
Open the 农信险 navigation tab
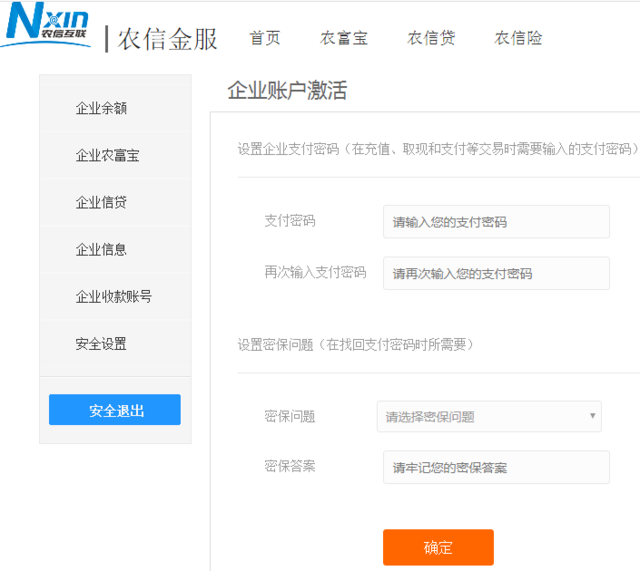point(518,39)
